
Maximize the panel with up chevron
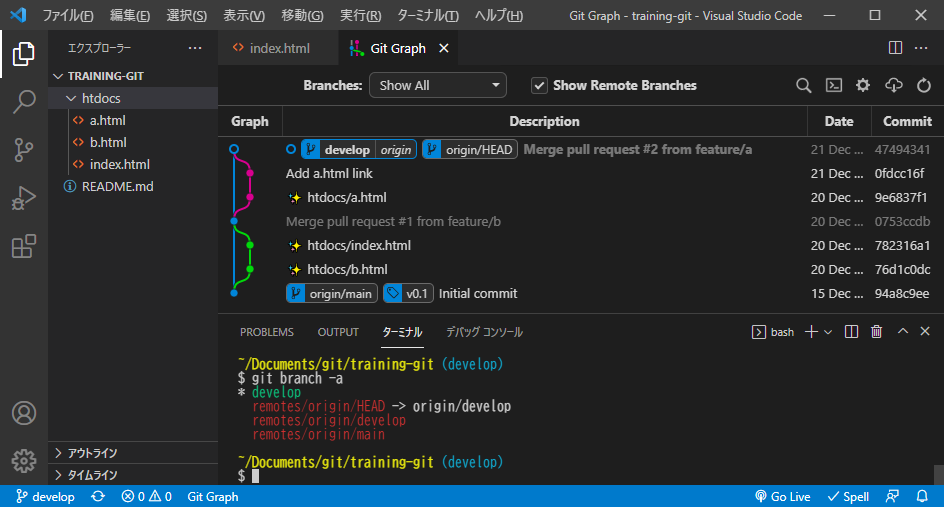[x=903, y=331]
